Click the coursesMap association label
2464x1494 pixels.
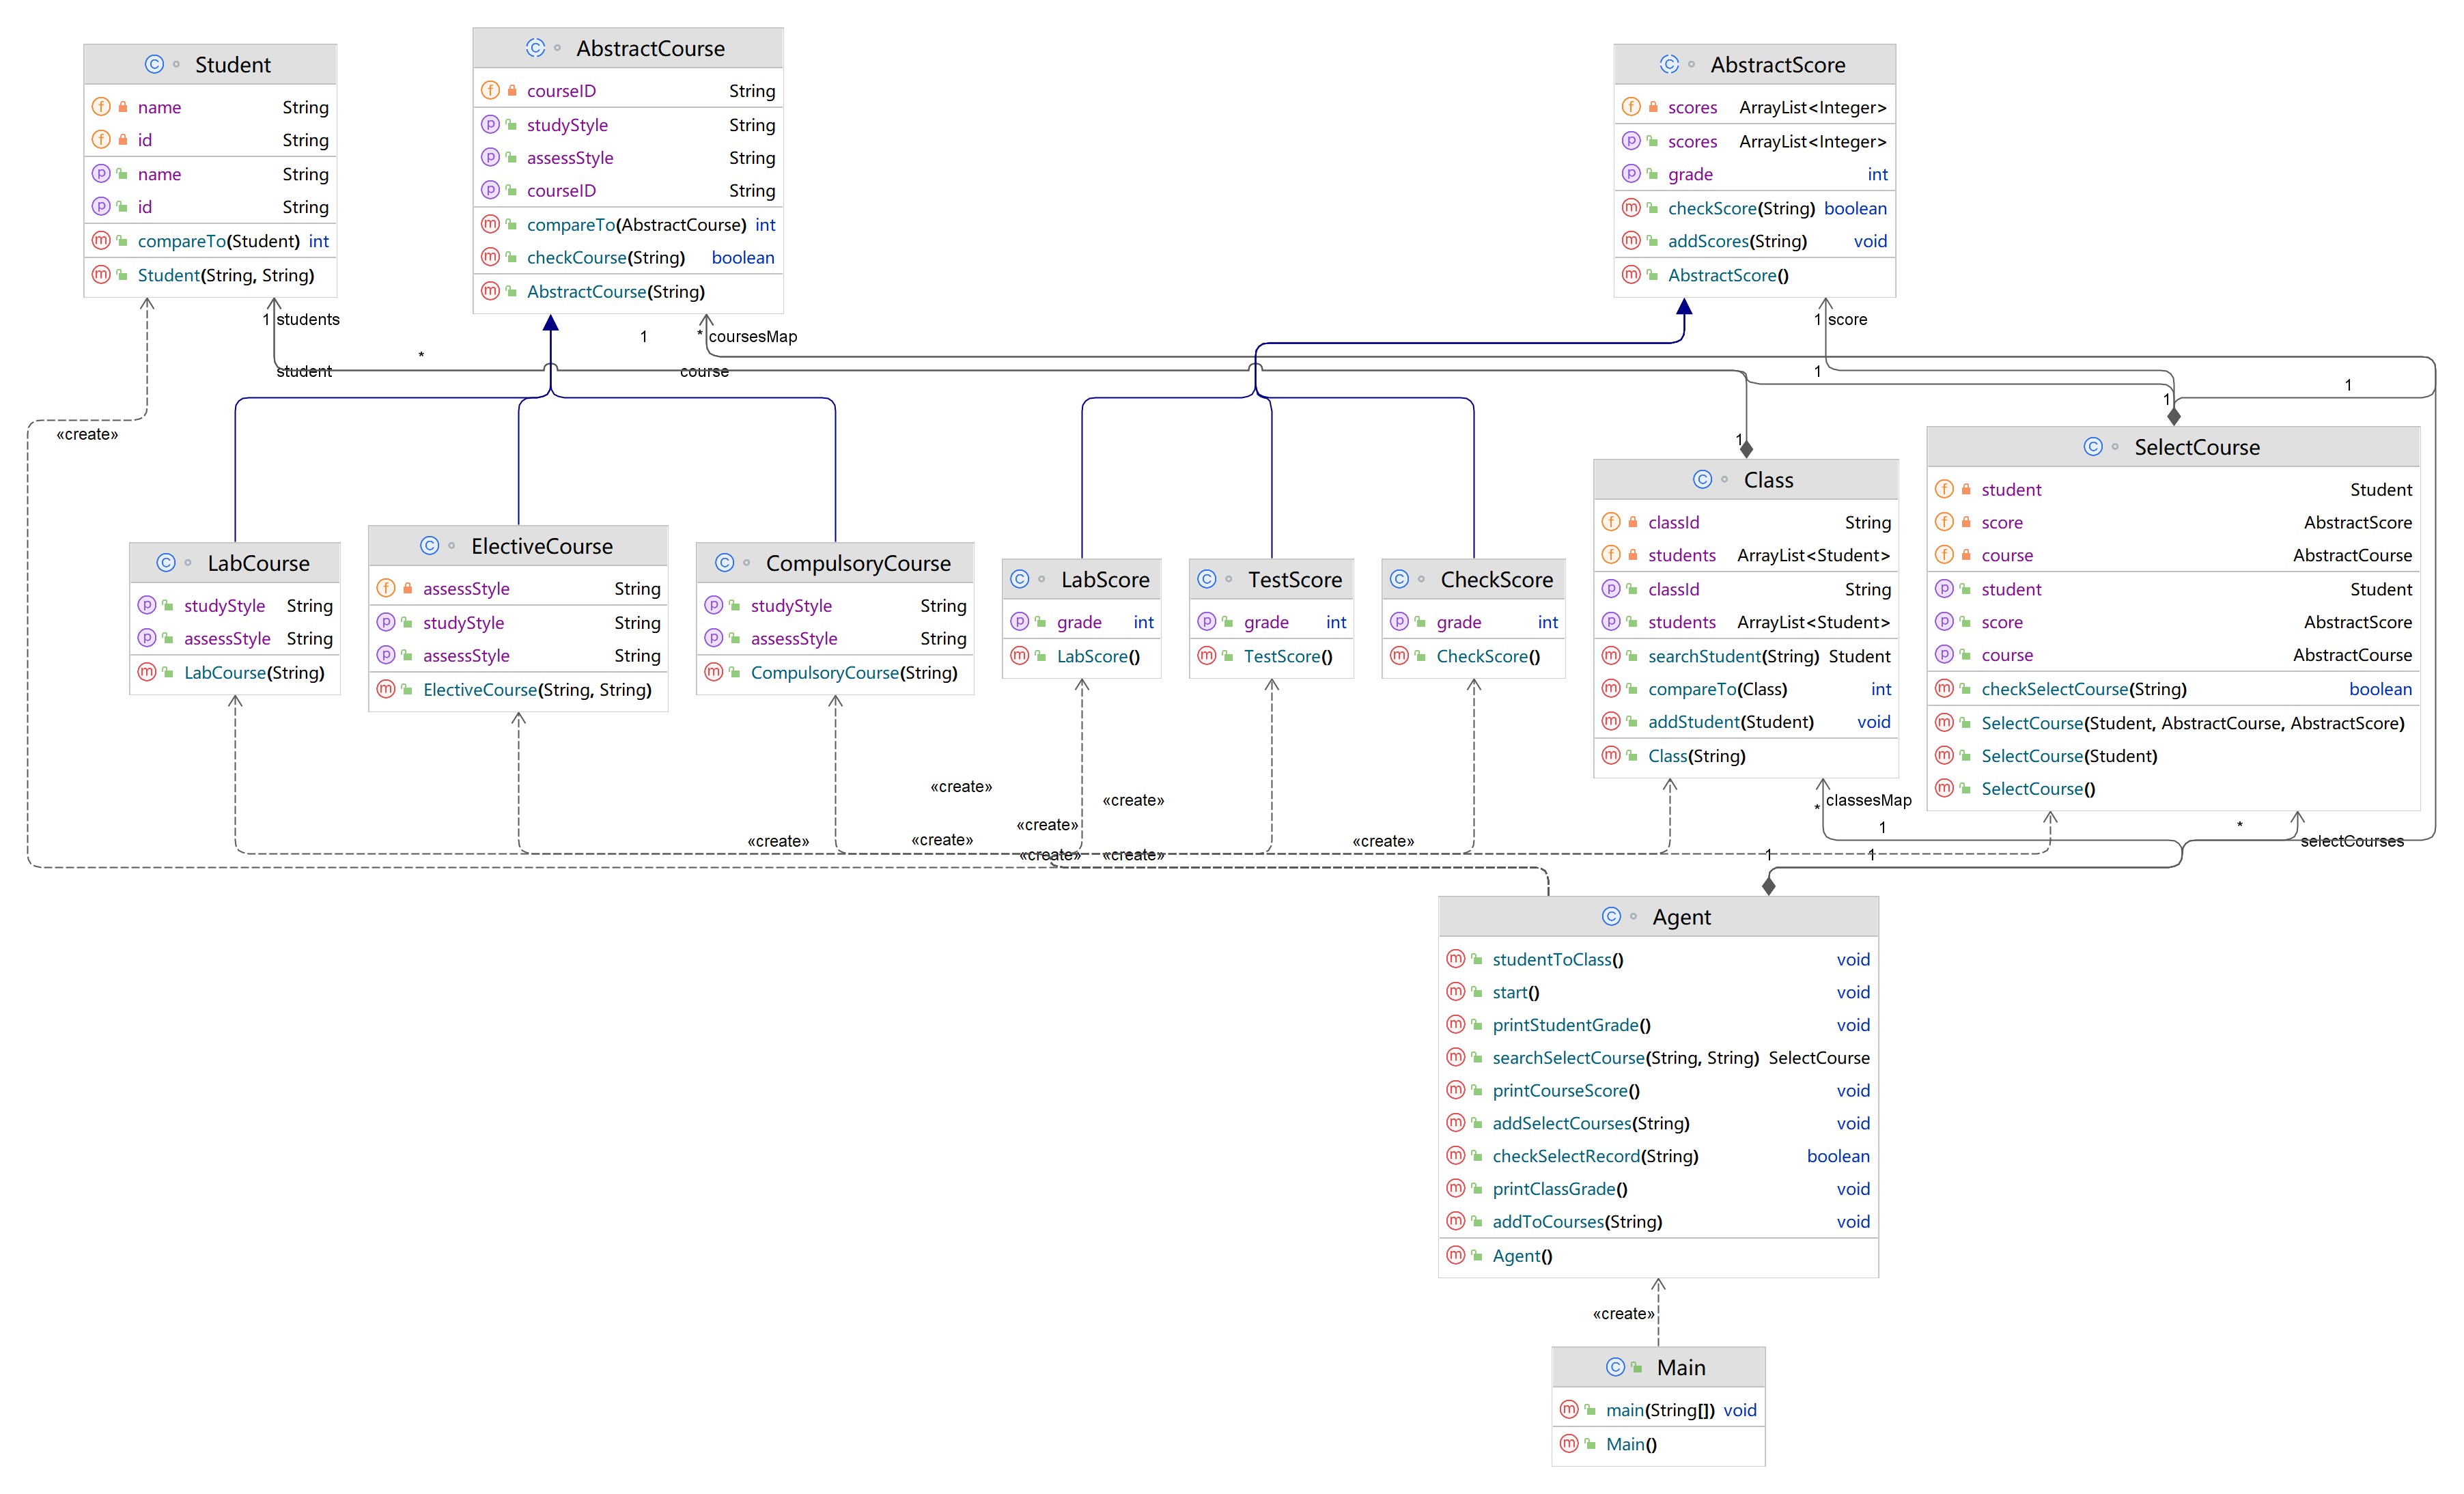tap(752, 337)
